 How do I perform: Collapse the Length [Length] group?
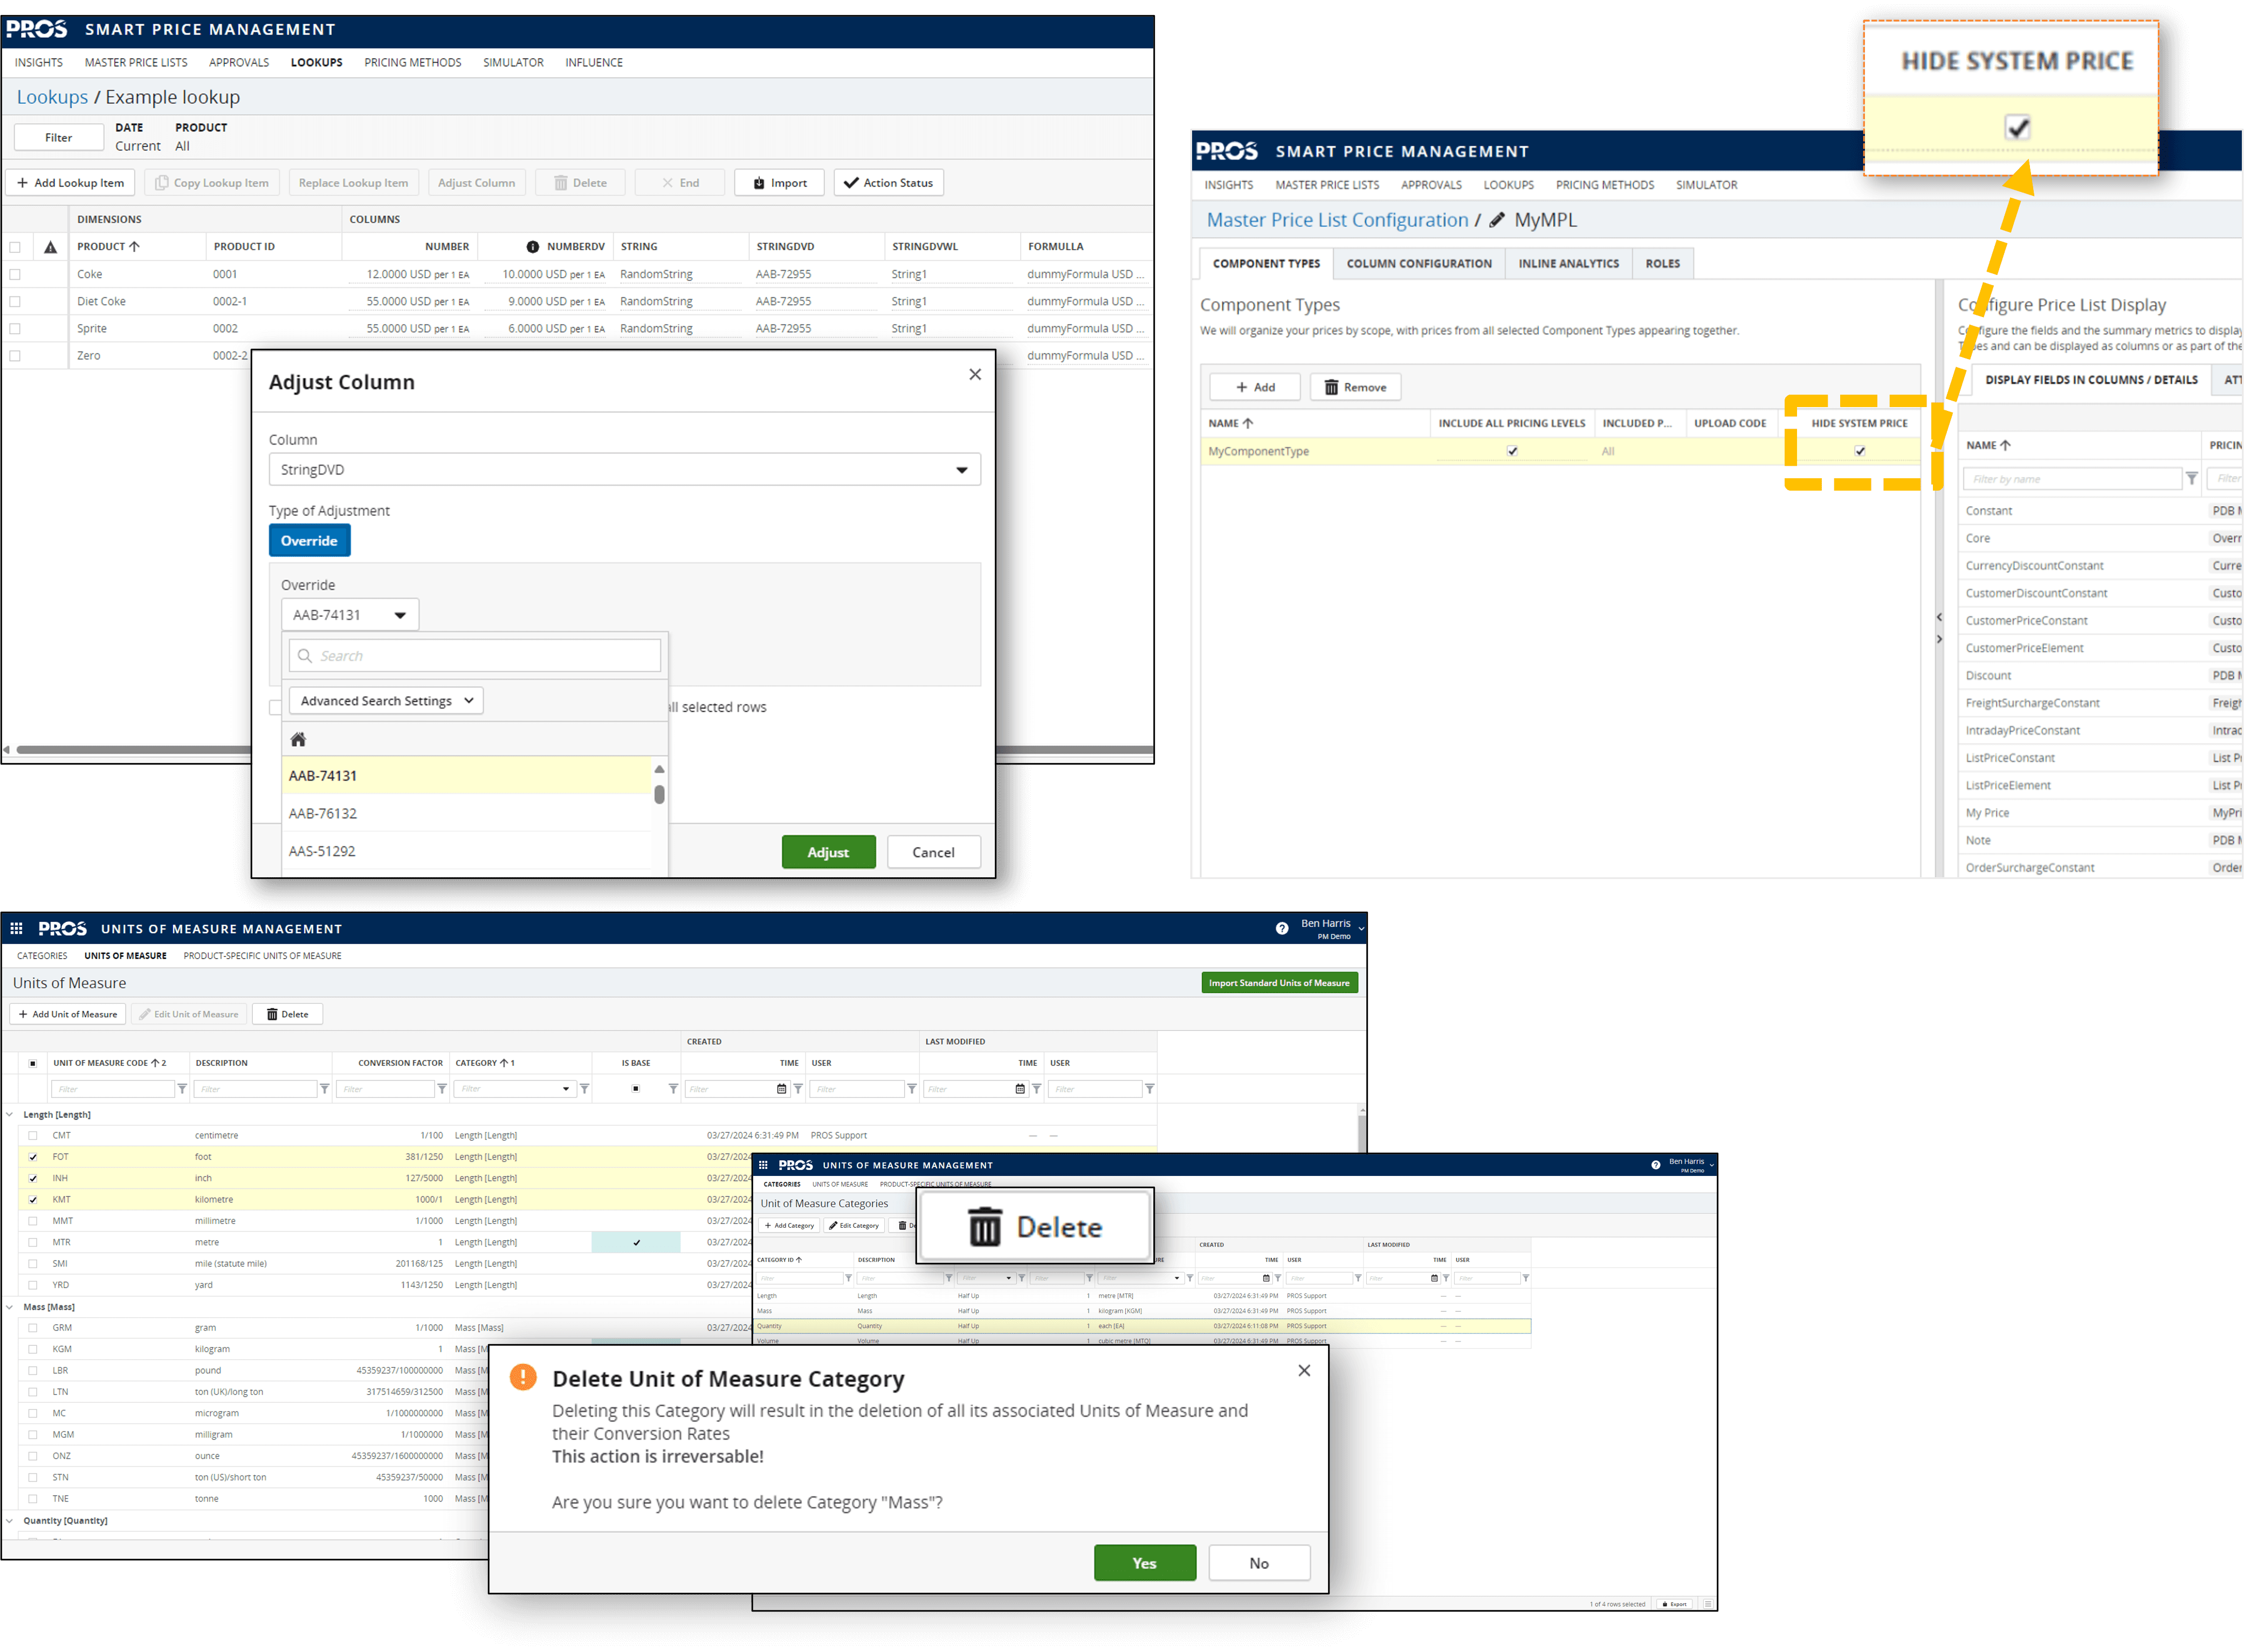click(x=10, y=1114)
